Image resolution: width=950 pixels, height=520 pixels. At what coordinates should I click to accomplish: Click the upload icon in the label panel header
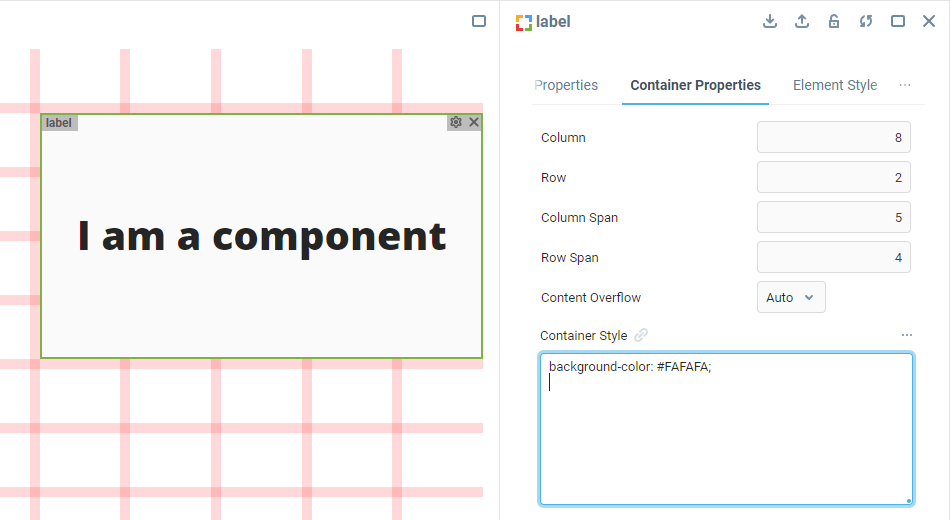pos(802,21)
